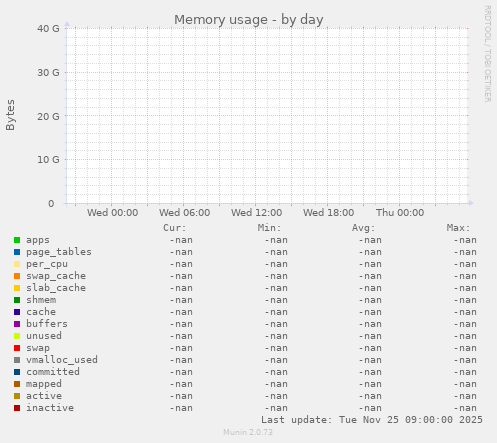The height and width of the screenshot is (443, 497).
Task: Select the swap_cache legend label
Action: click(x=56, y=276)
